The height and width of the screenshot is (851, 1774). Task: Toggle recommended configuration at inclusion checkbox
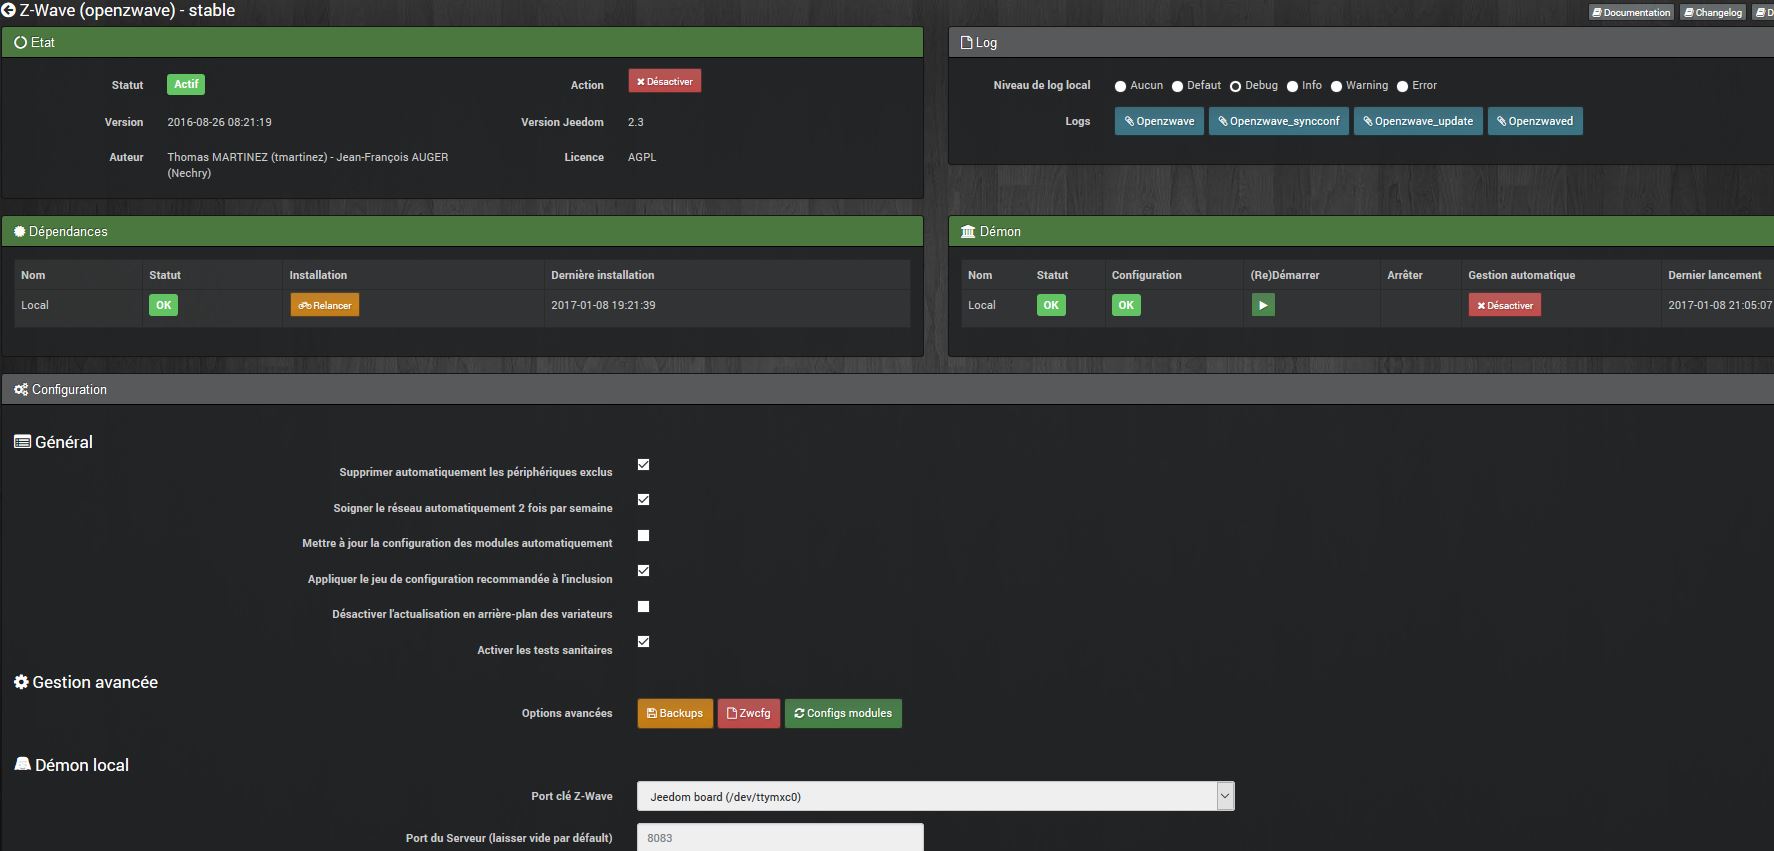(644, 570)
